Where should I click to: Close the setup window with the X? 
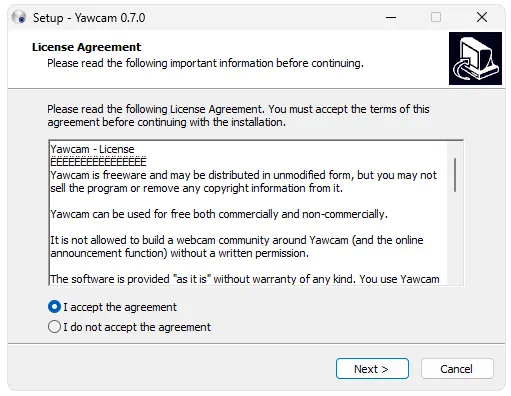(x=482, y=17)
